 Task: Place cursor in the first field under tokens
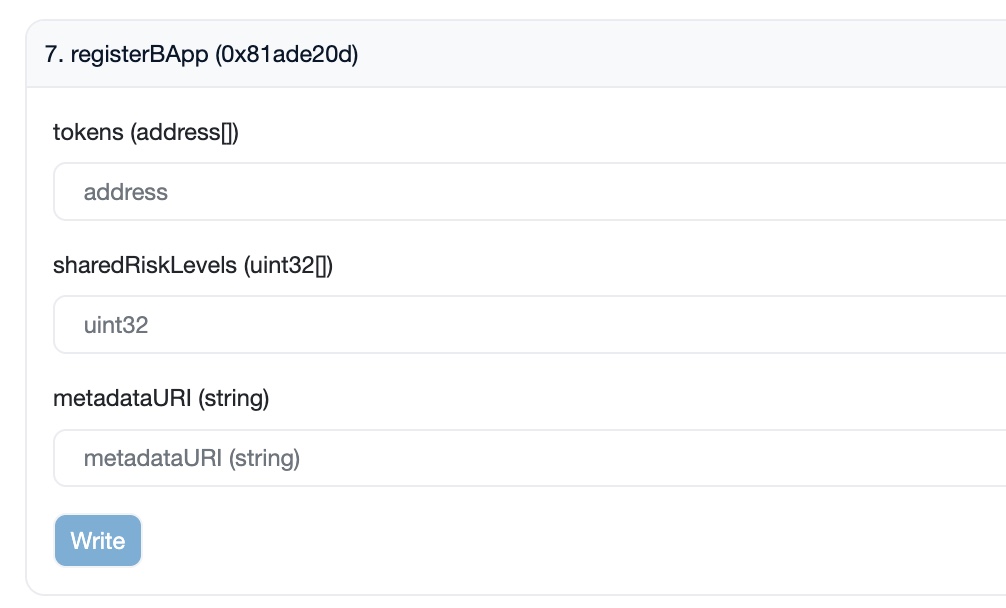(530, 192)
